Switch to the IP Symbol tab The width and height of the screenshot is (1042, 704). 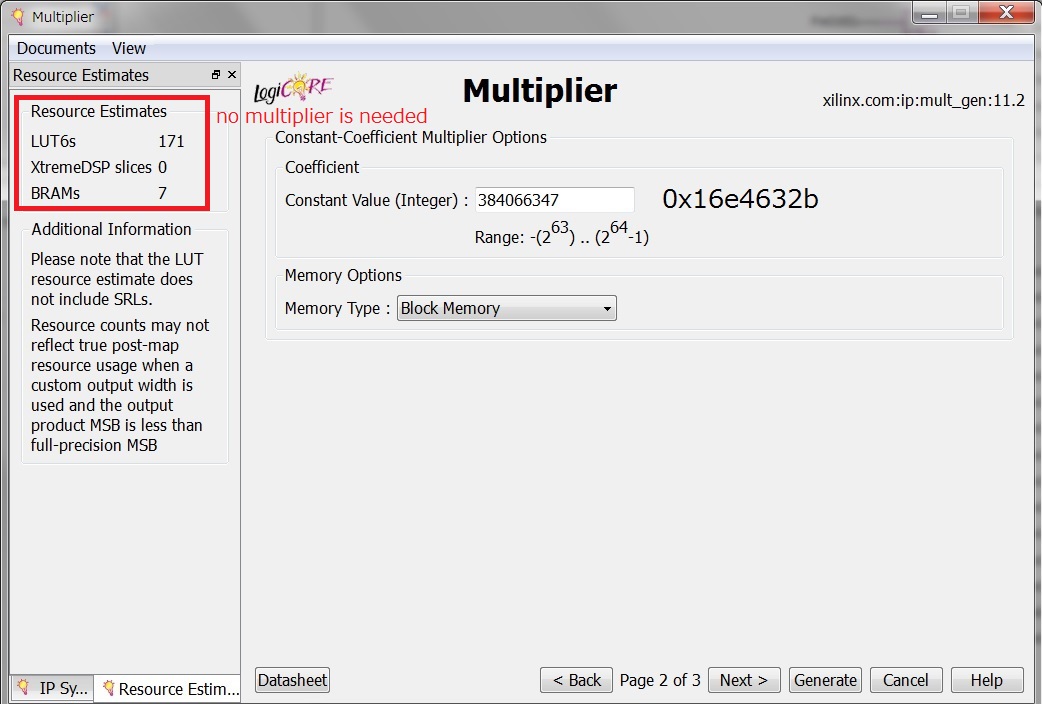[x=52, y=688]
